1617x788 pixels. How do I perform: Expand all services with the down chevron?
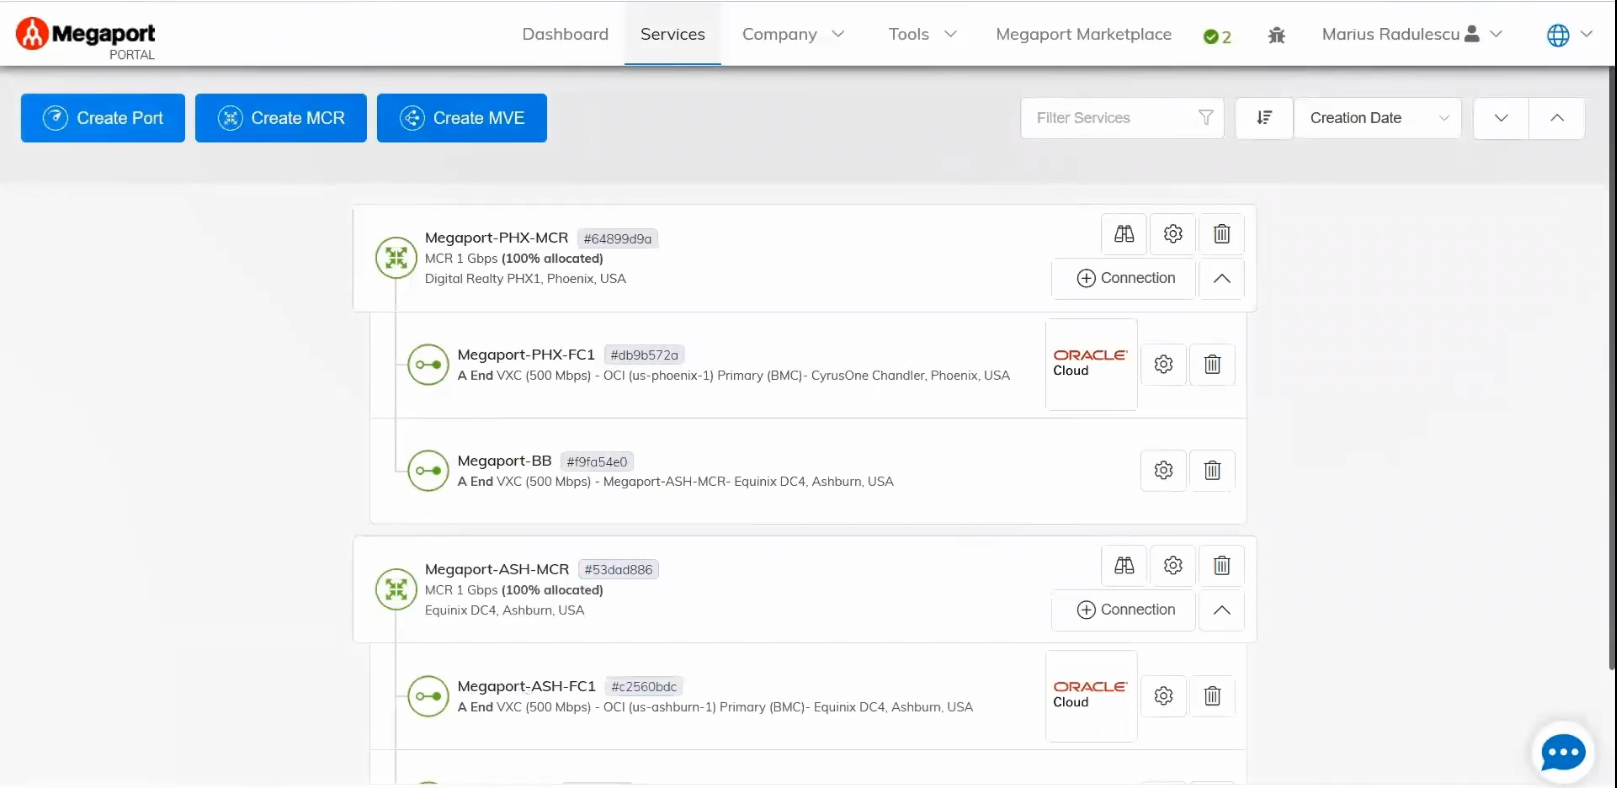[x=1500, y=118]
